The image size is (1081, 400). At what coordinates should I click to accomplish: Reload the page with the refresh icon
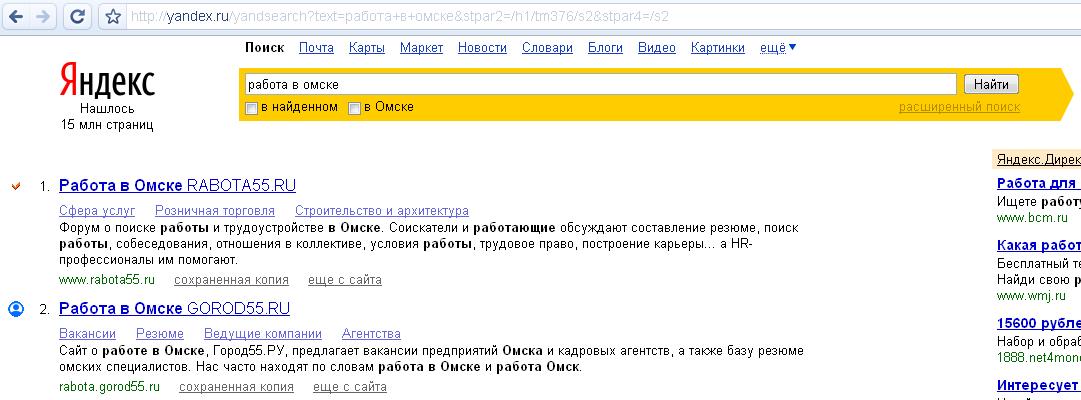coord(79,17)
